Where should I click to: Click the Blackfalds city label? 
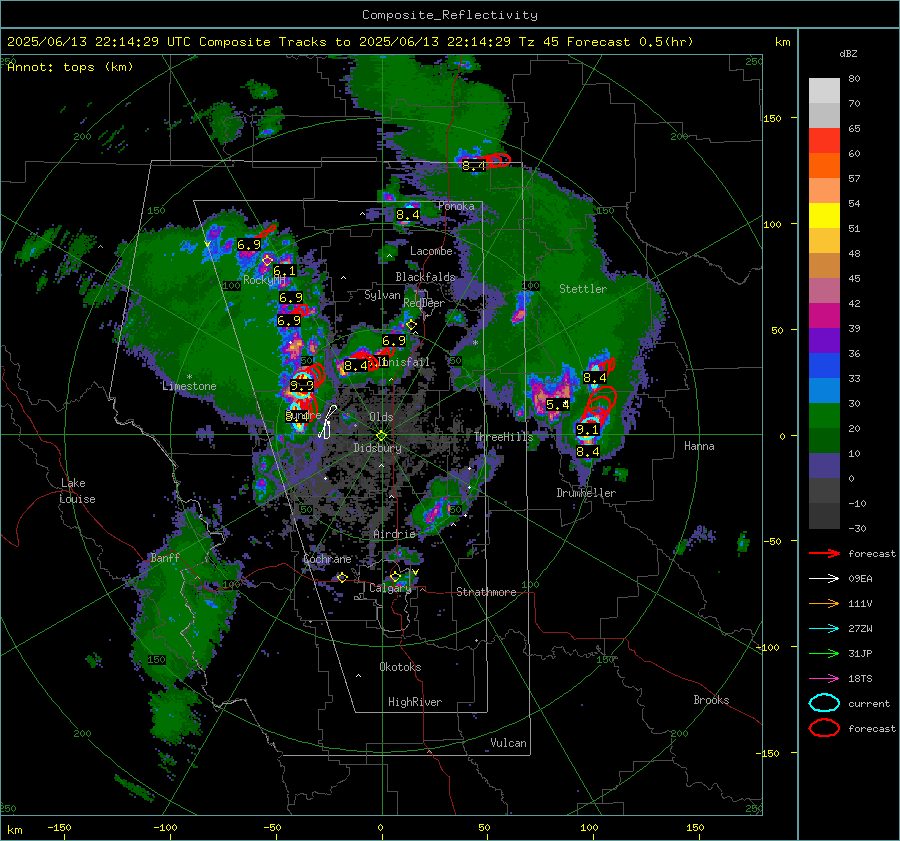(425, 277)
